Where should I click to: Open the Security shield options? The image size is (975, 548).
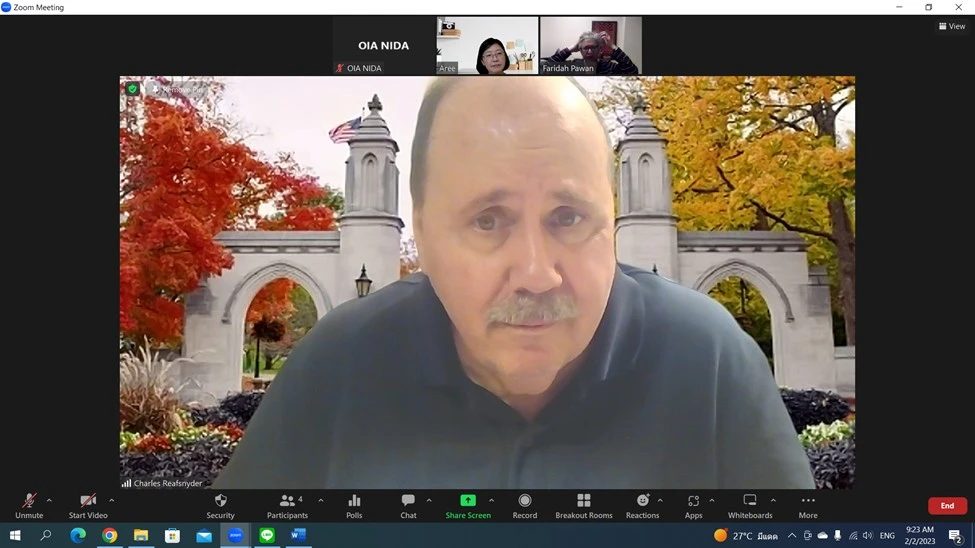(220, 505)
